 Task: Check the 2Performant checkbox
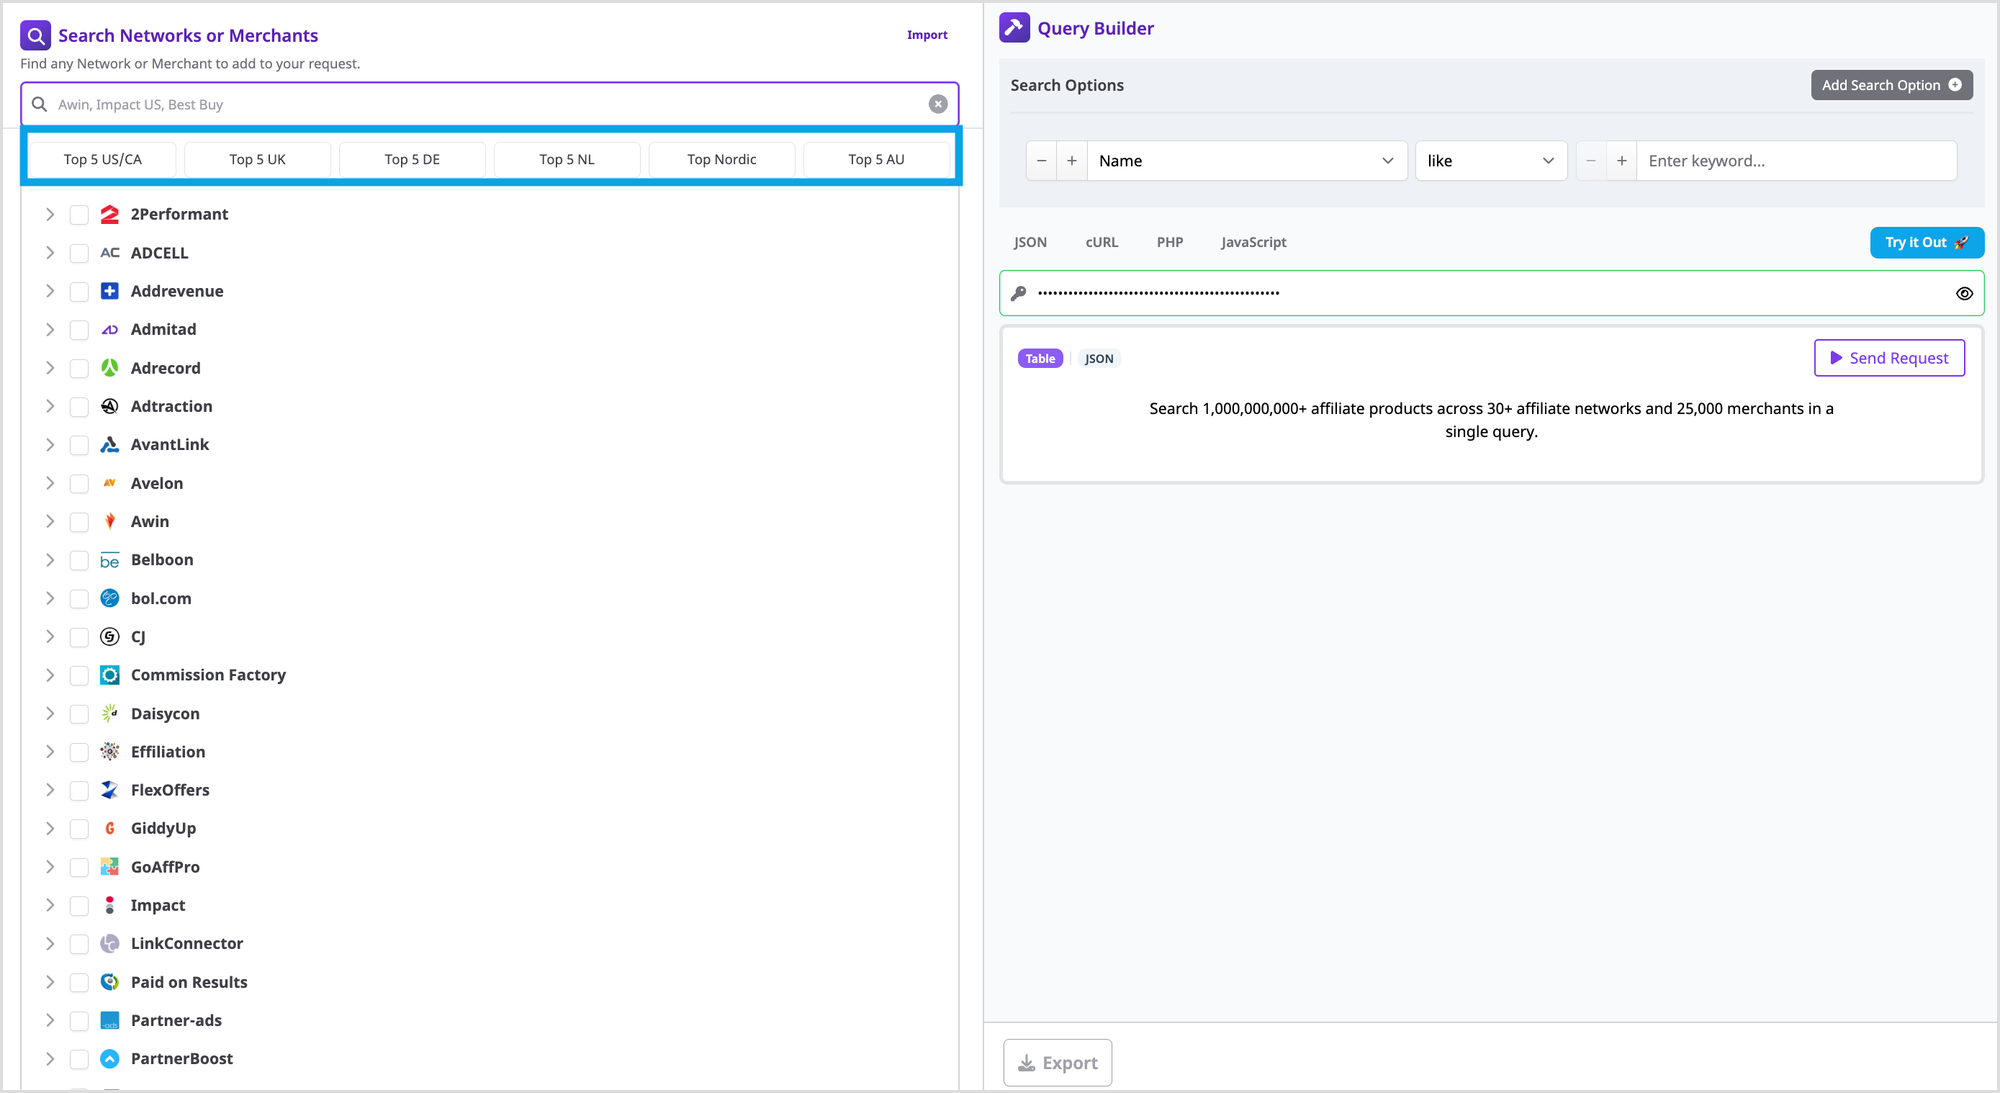pos(79,214)
